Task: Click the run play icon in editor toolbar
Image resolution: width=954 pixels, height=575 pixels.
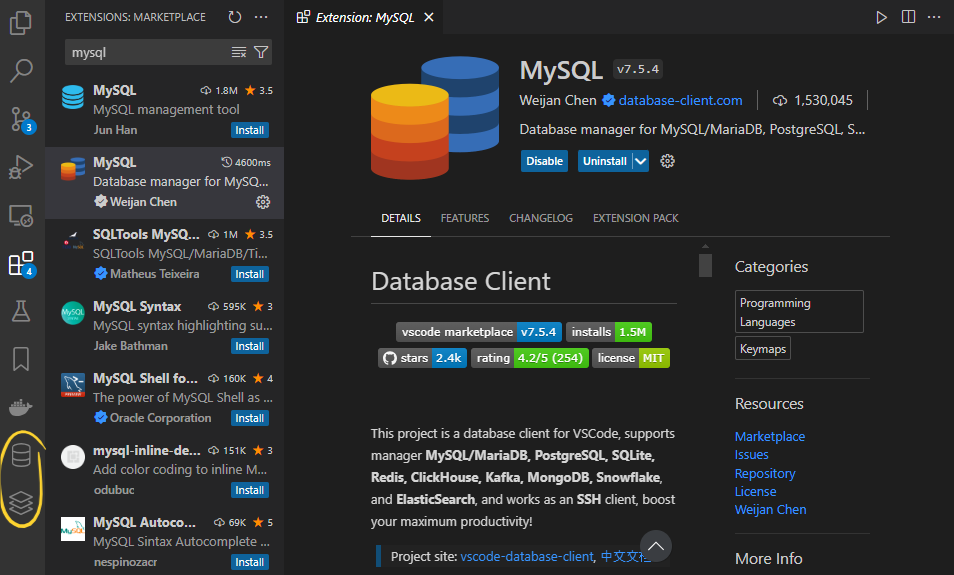Action: pos(881,17)
